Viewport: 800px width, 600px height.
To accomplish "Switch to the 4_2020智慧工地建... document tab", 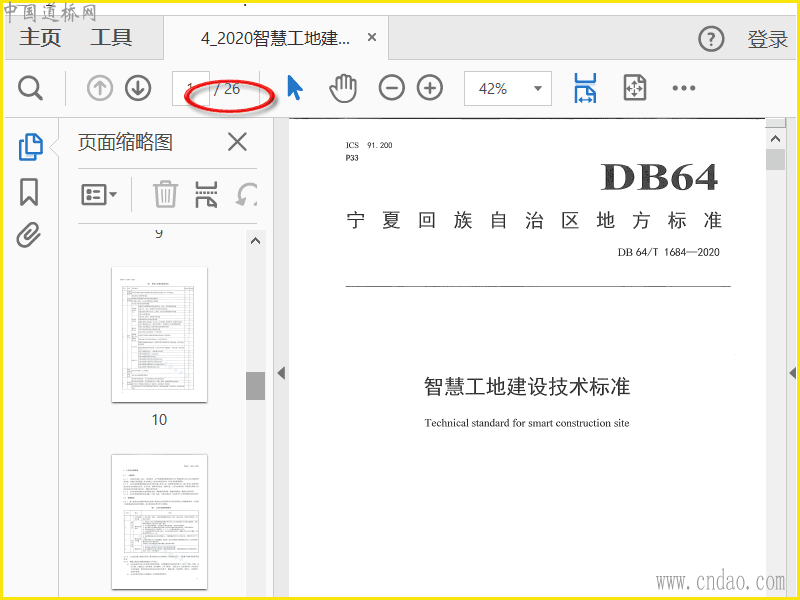I will [276, 38].
